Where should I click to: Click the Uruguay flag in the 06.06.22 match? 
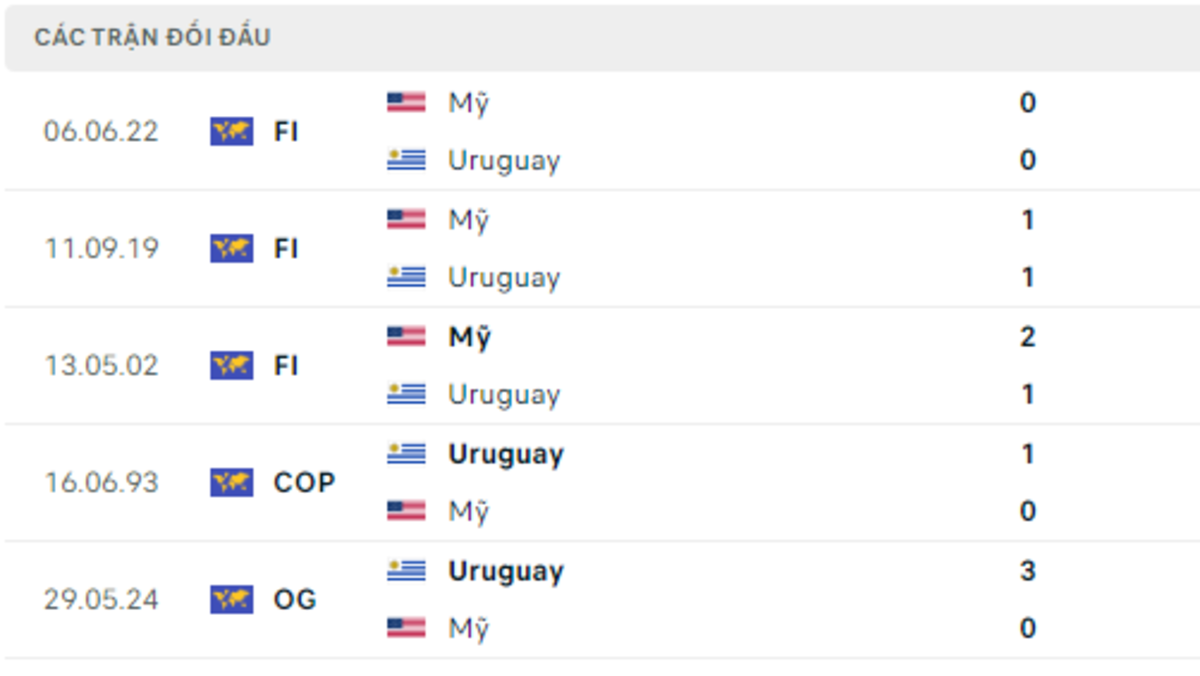click(x=406, y=160)
